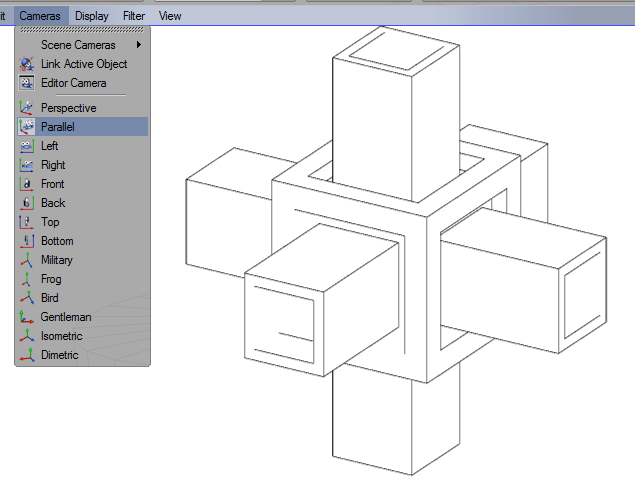Select Military projection label

pyautogui.click(x=57, y=260)
